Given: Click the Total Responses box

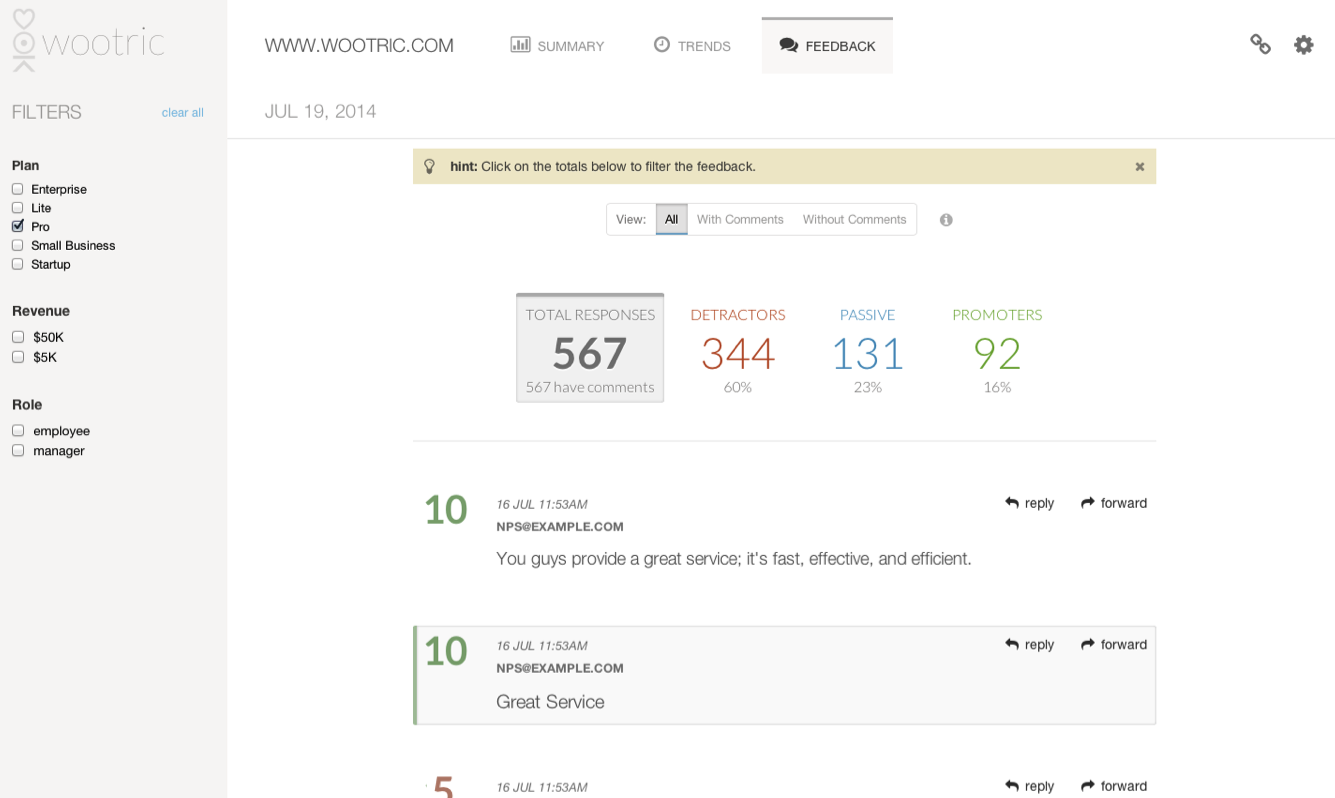Looking at the screenshot, I should coord(590,348).
